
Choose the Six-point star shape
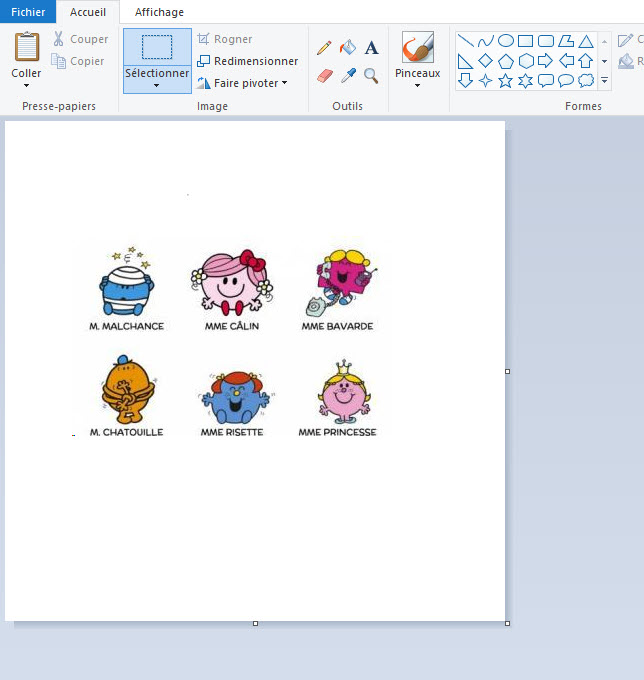coord(526,81)
